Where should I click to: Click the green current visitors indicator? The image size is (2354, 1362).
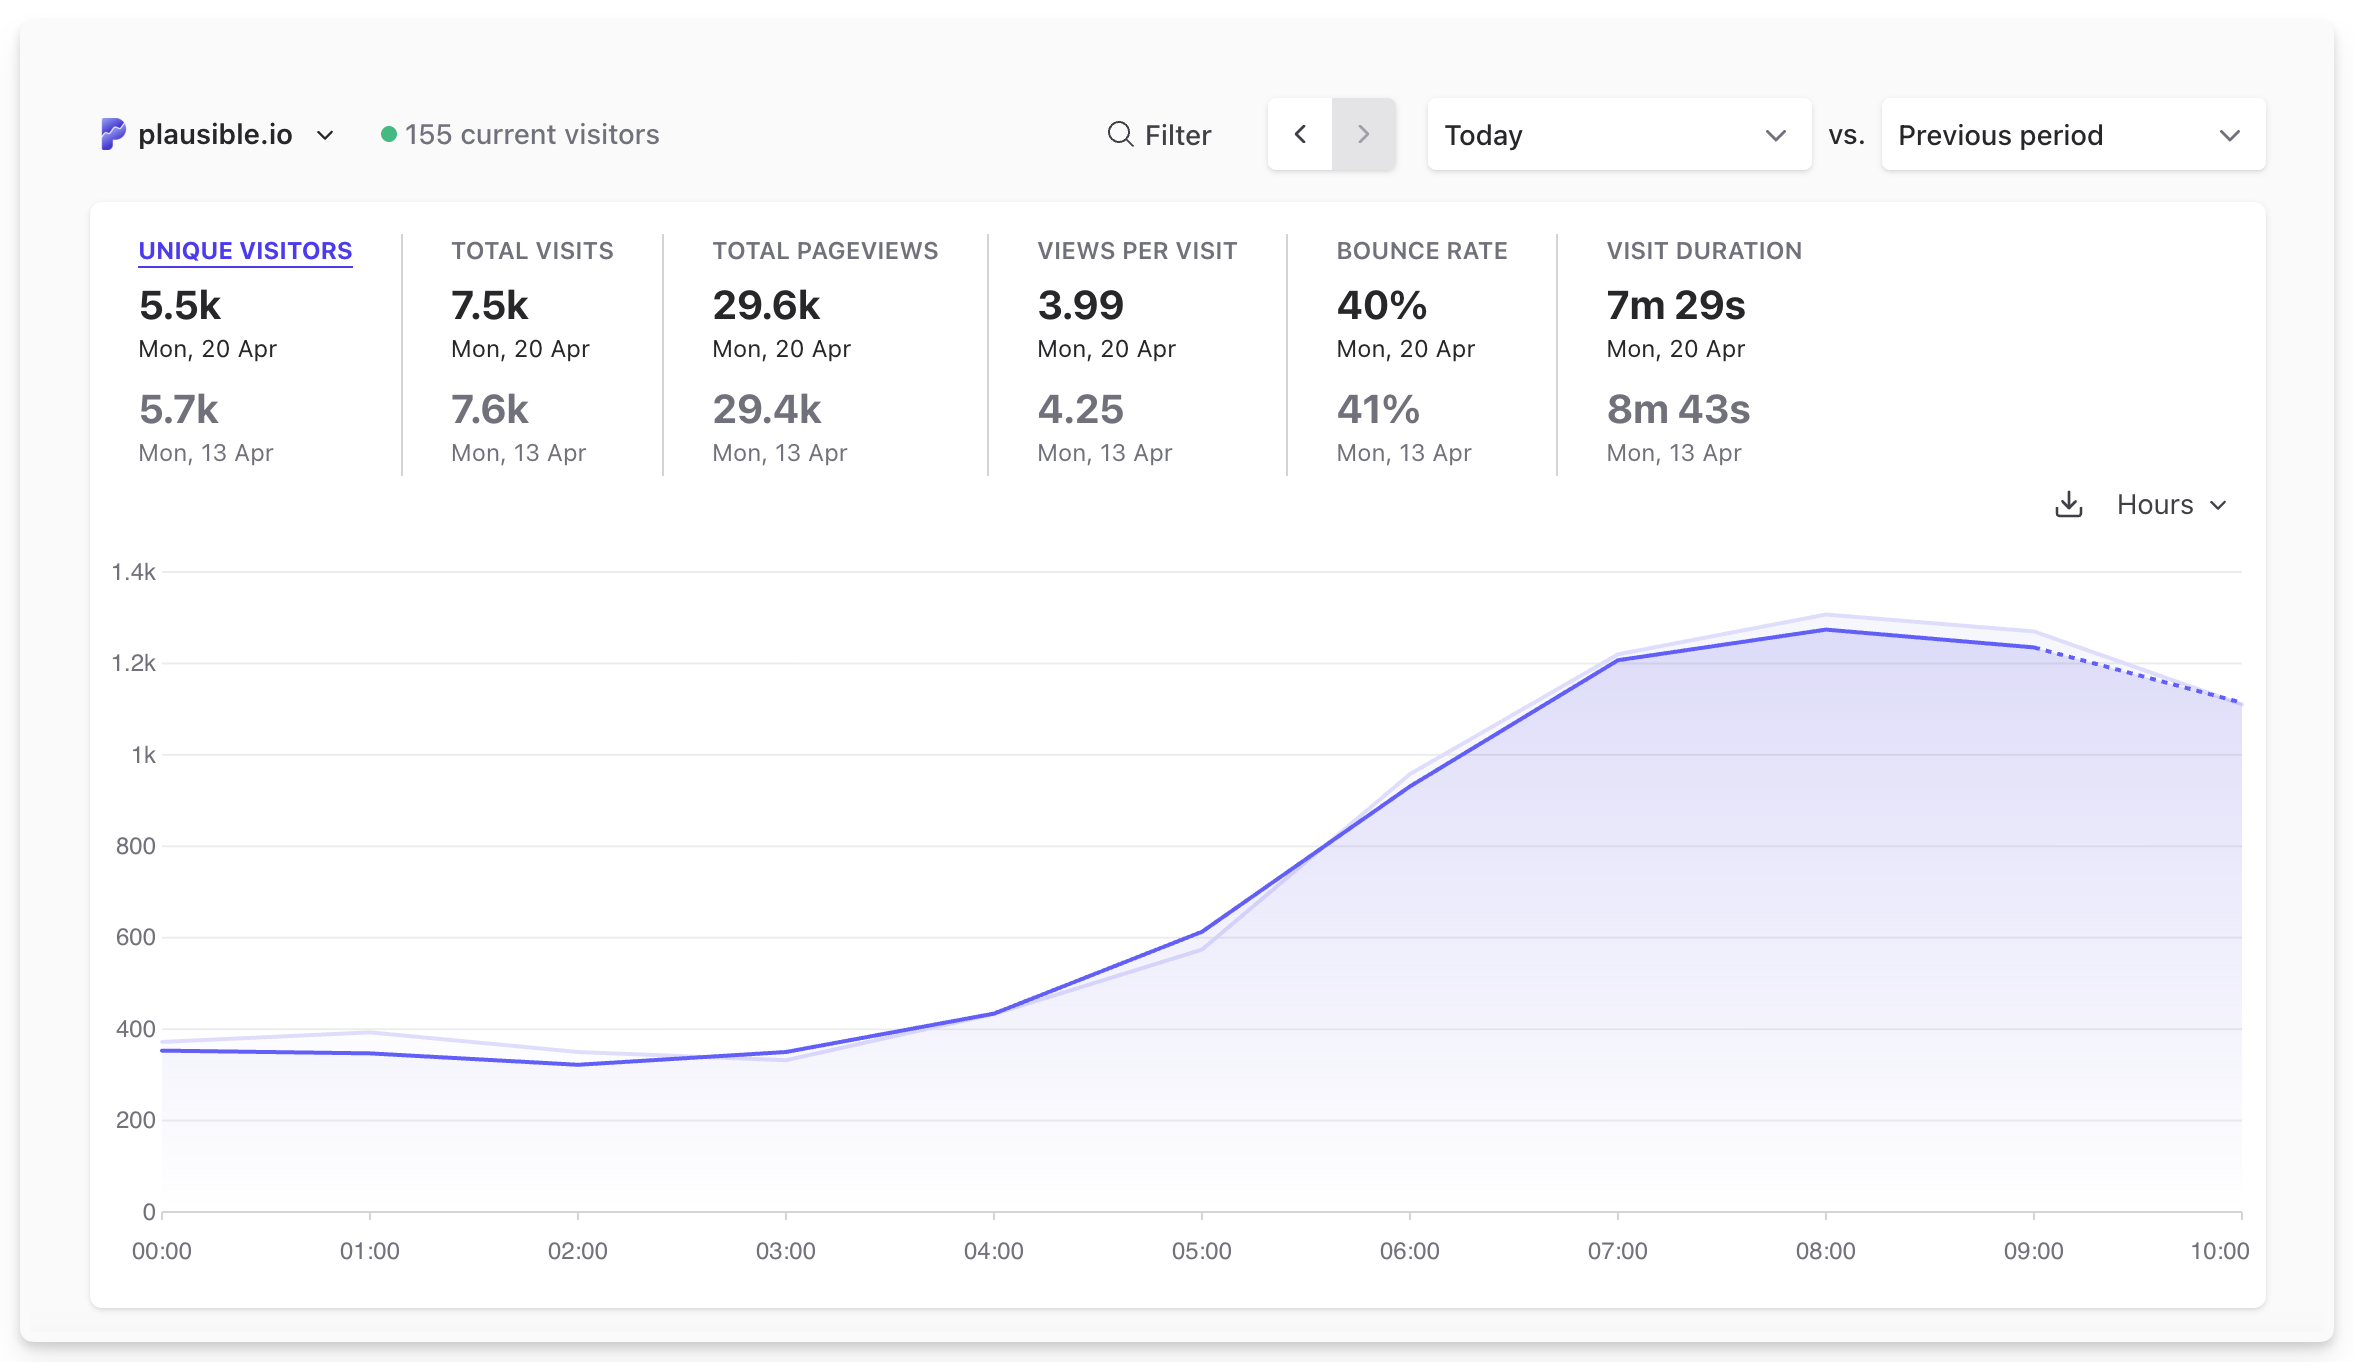point(389,134)
